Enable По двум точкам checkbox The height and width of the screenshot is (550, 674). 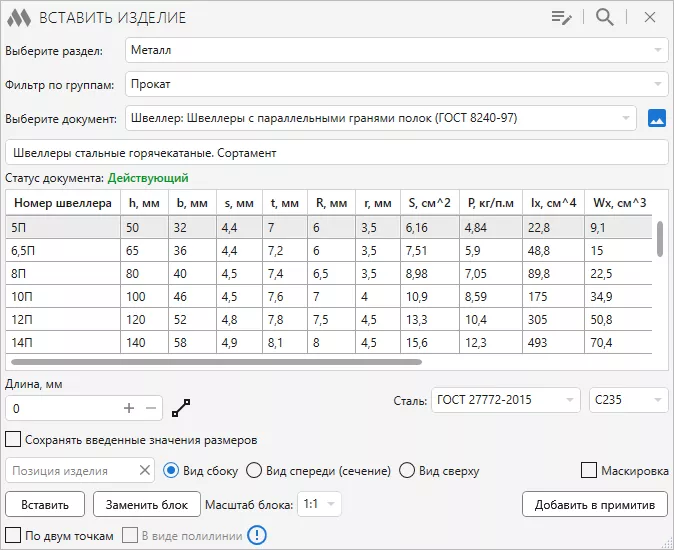click(13, 535)
